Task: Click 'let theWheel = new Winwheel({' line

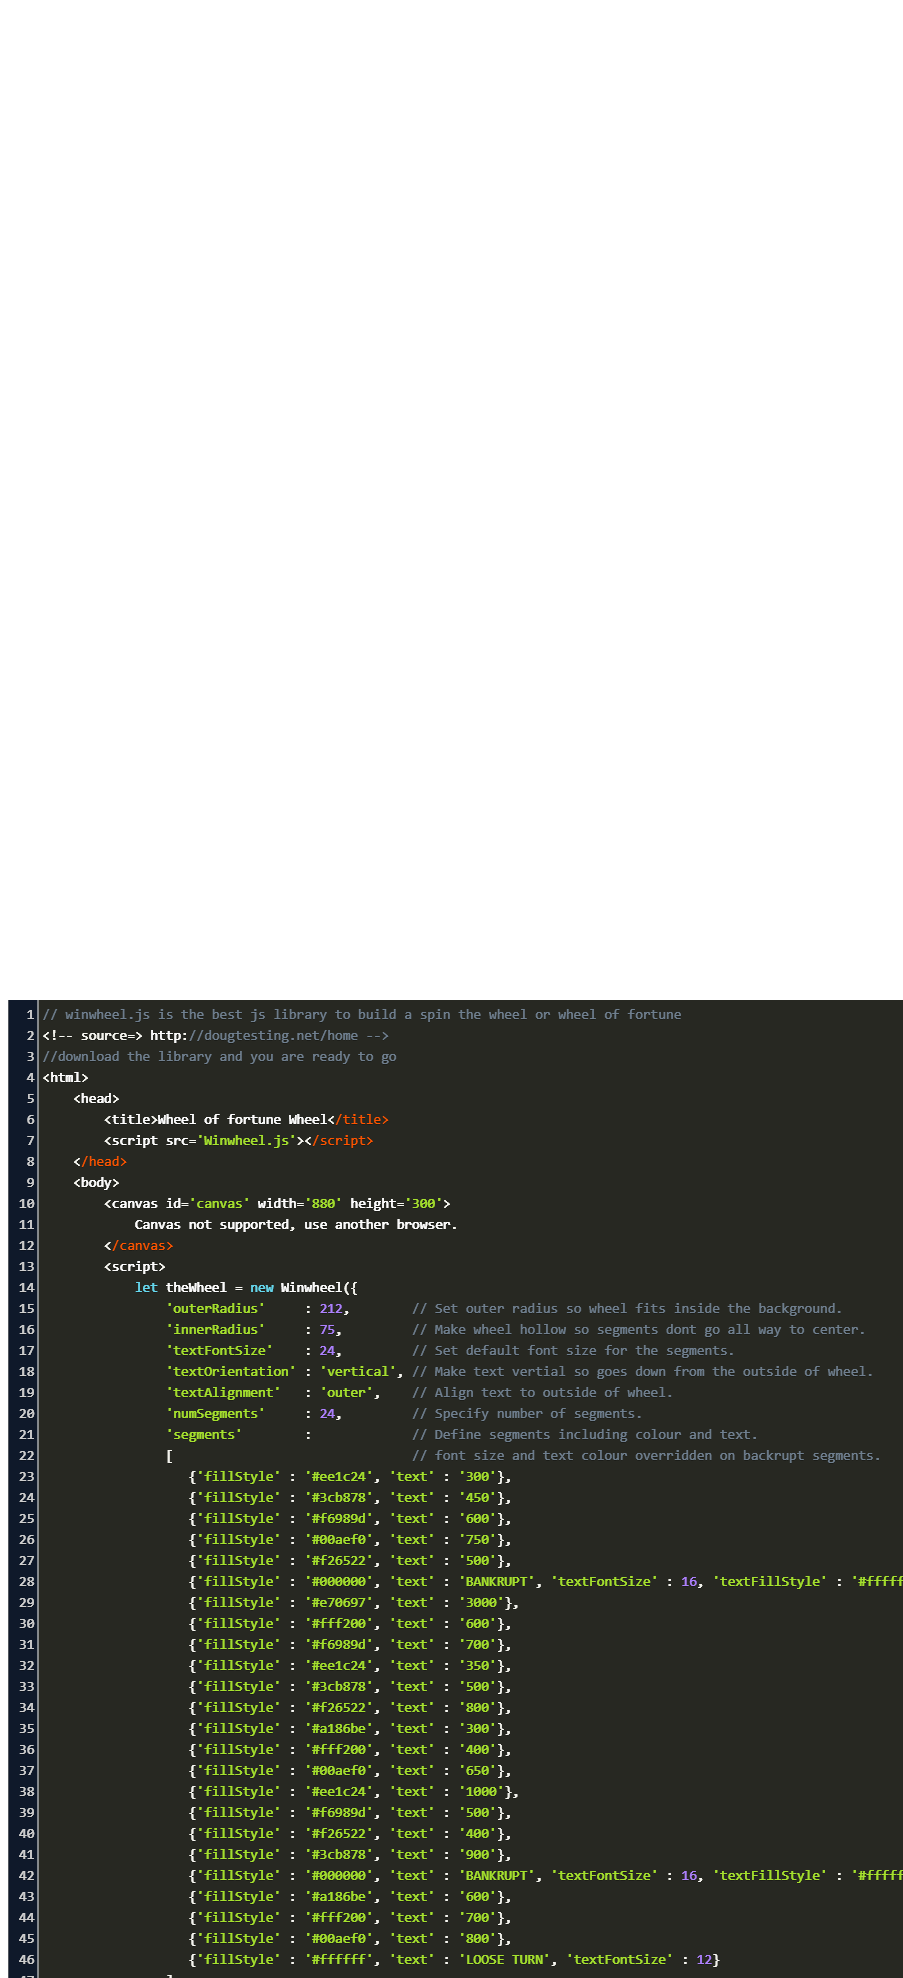Action: click(246, 1287)
